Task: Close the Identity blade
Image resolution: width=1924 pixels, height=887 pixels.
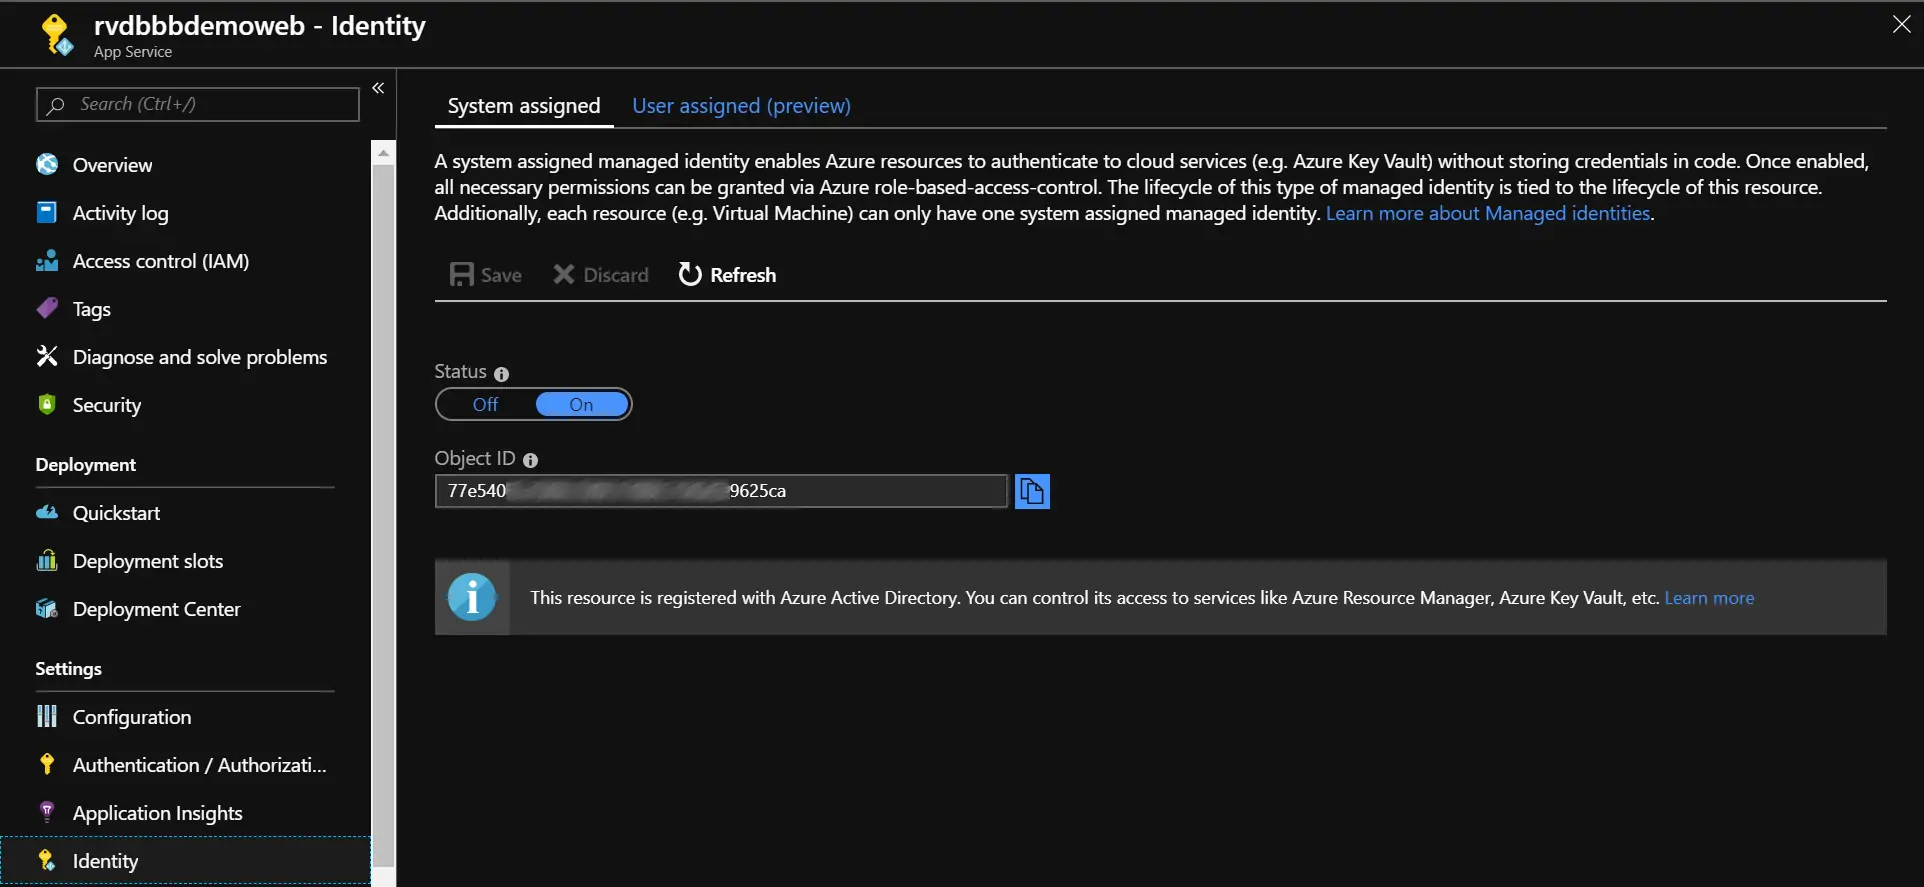Action: coord(1901,24)
